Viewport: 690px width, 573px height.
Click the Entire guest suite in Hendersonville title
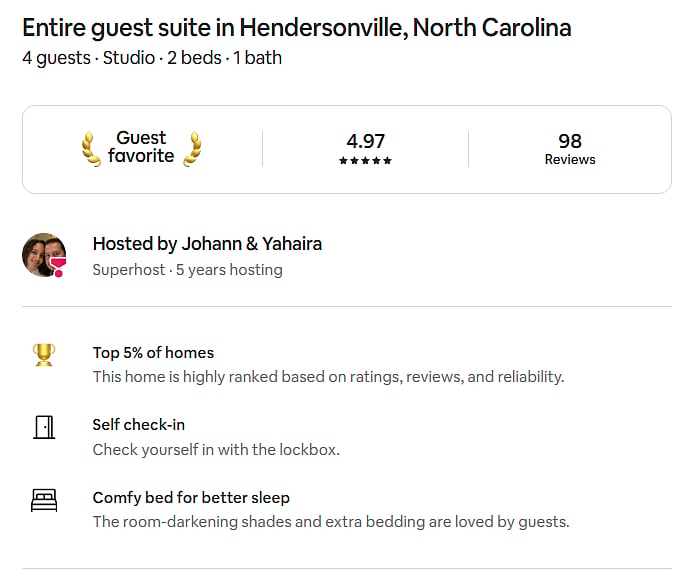pos(297,28)
